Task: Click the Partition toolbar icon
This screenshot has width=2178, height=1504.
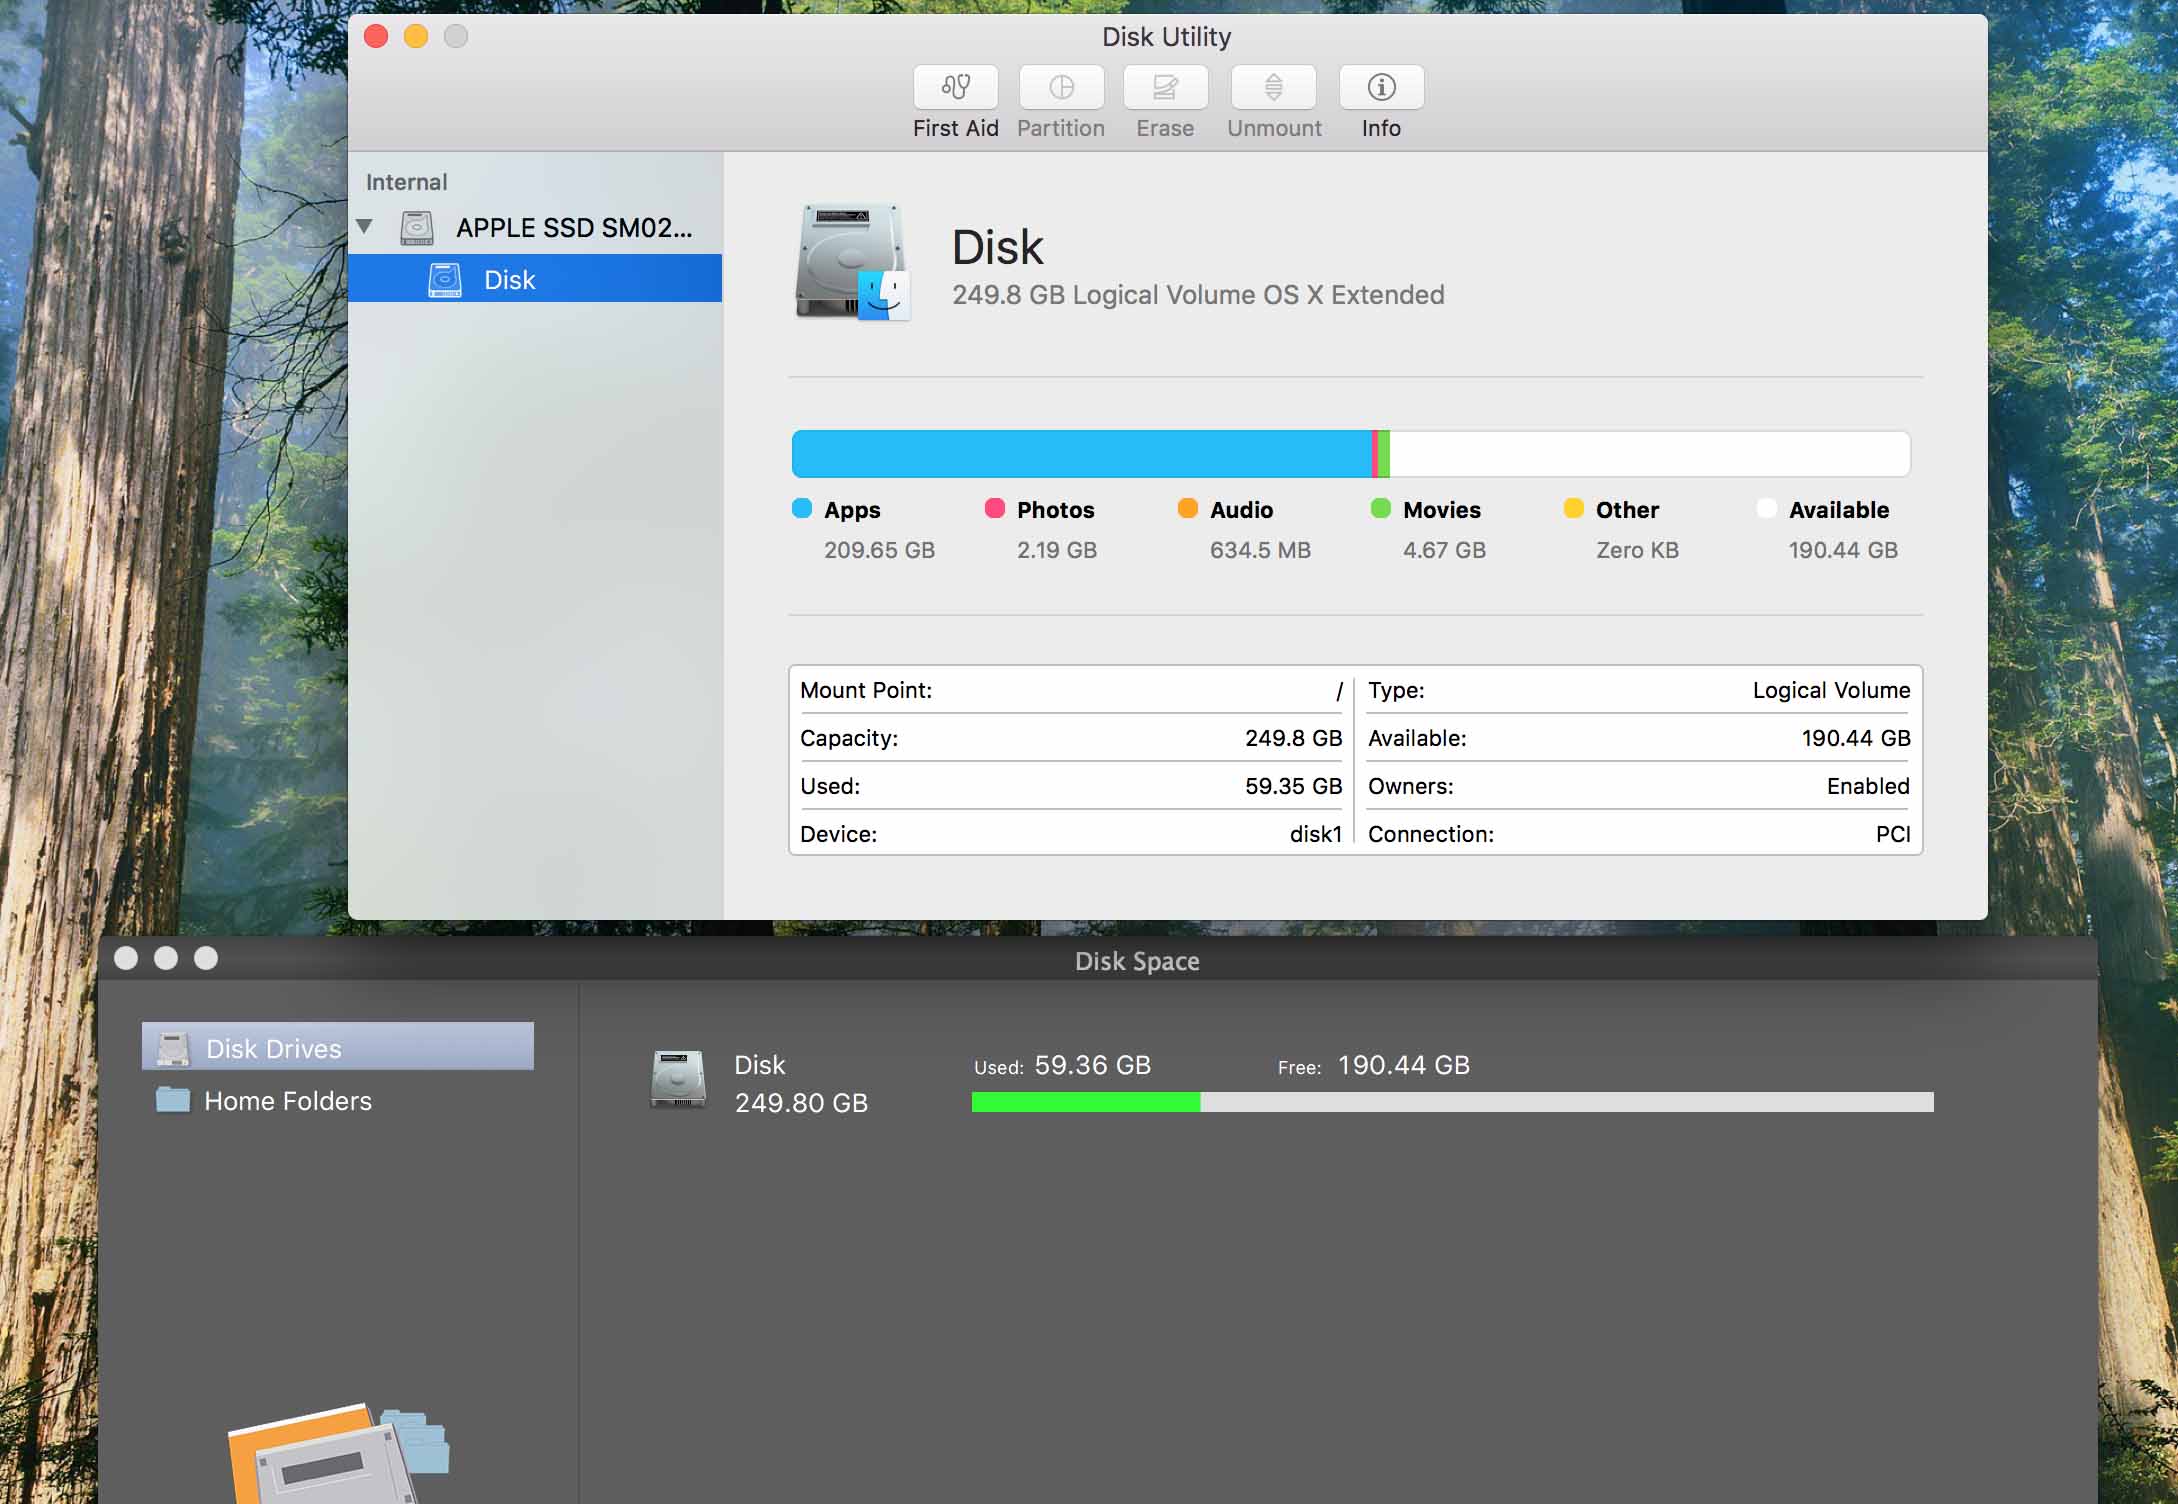Action: click(x=1061, y=88)
